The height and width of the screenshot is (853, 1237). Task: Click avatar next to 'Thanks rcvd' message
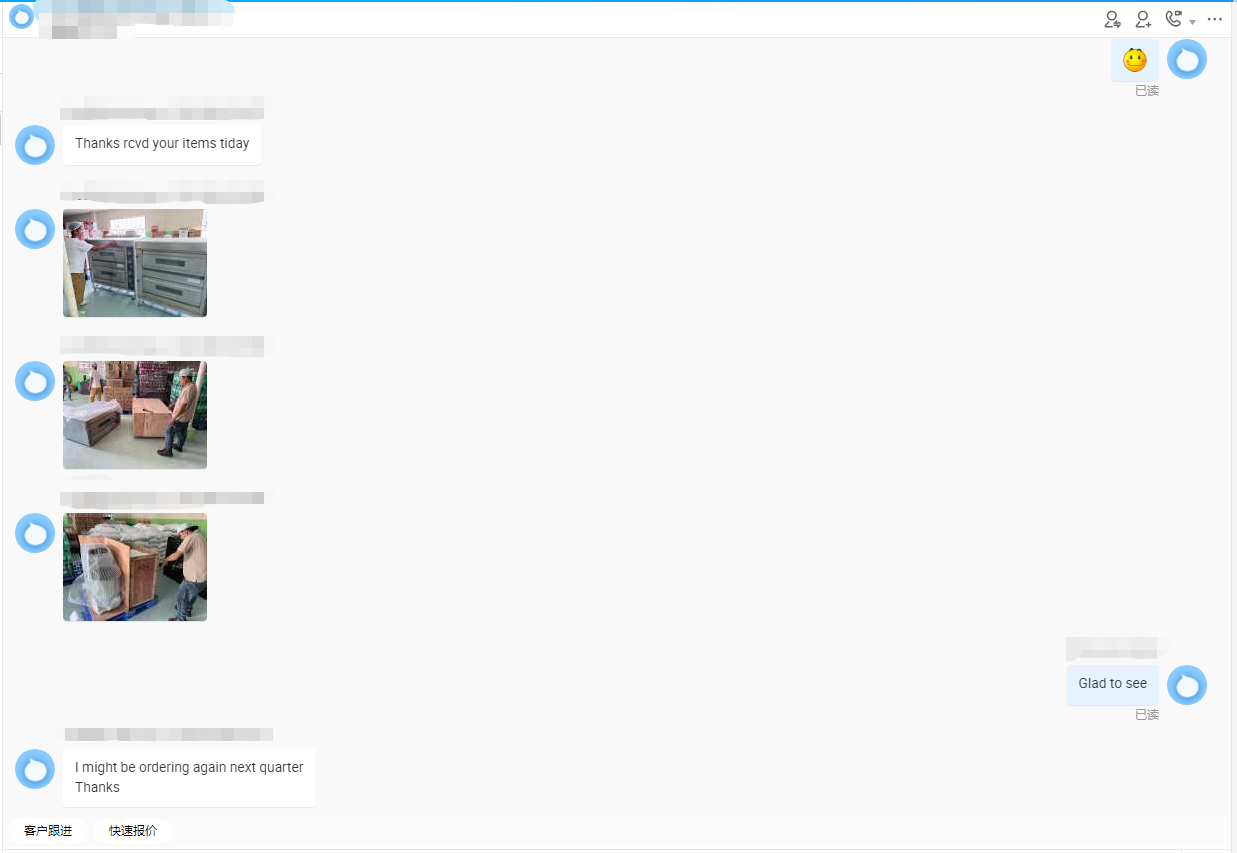35,145
